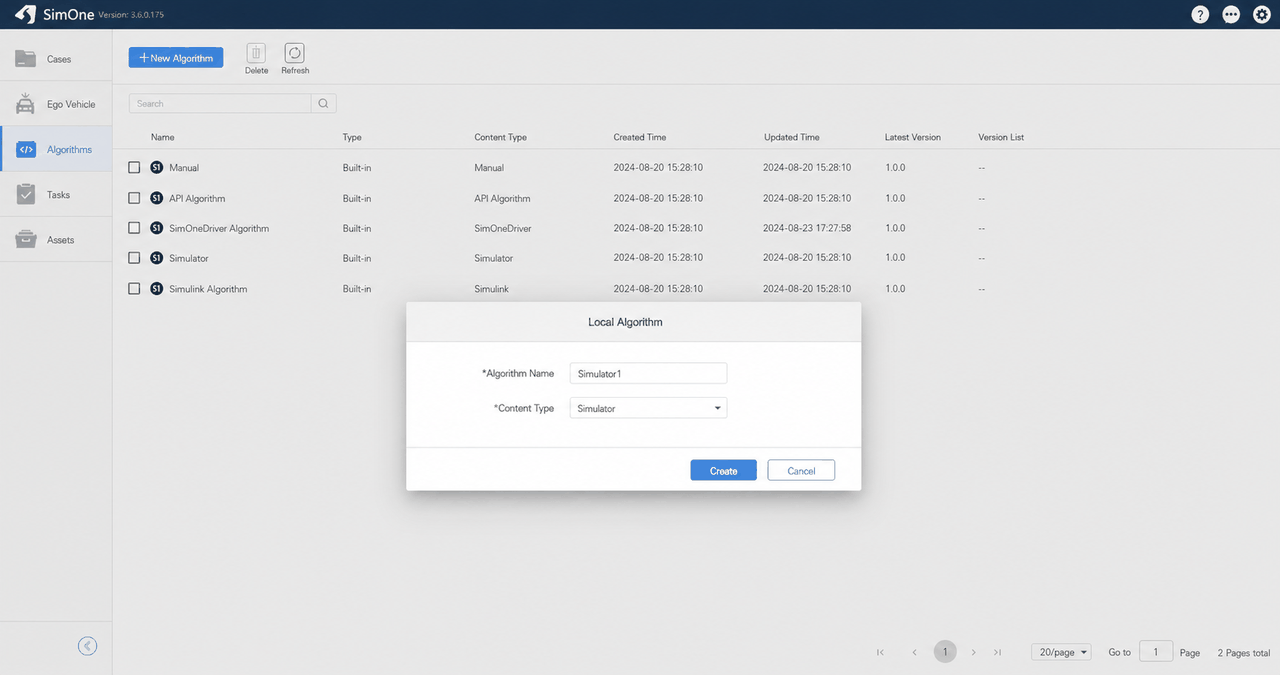Select page 1 in pagination
The width and height of the screenshot is (1280, 675).
tap(945, 652)
